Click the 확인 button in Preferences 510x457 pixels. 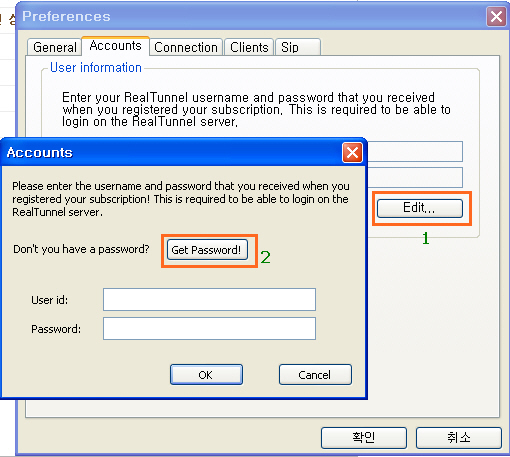coord(364,437)
